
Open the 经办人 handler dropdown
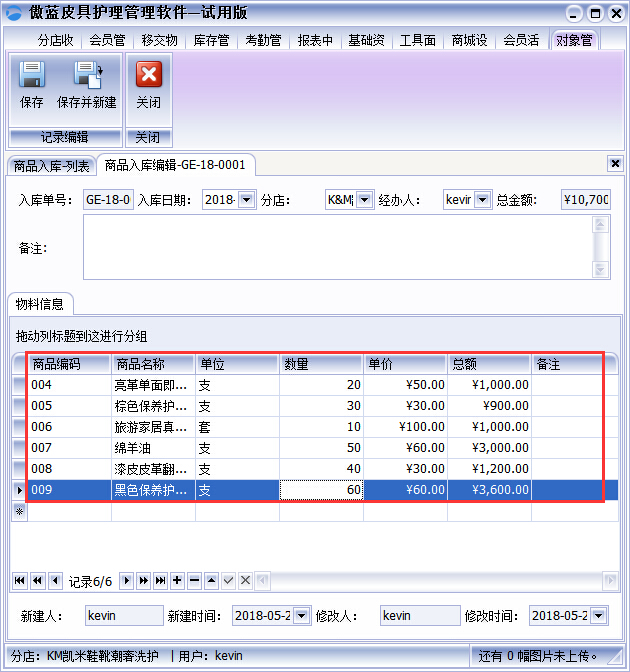[x=483, y=200]
